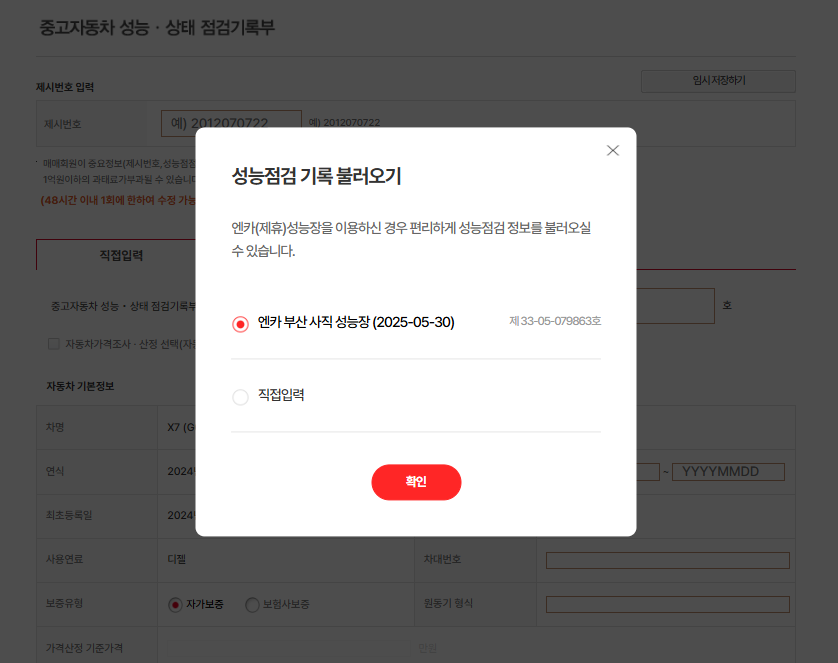Screen dimensions: 838x663
Task: Choose the 보험사보증 warranty radio button
Action: tap(252, 604)
